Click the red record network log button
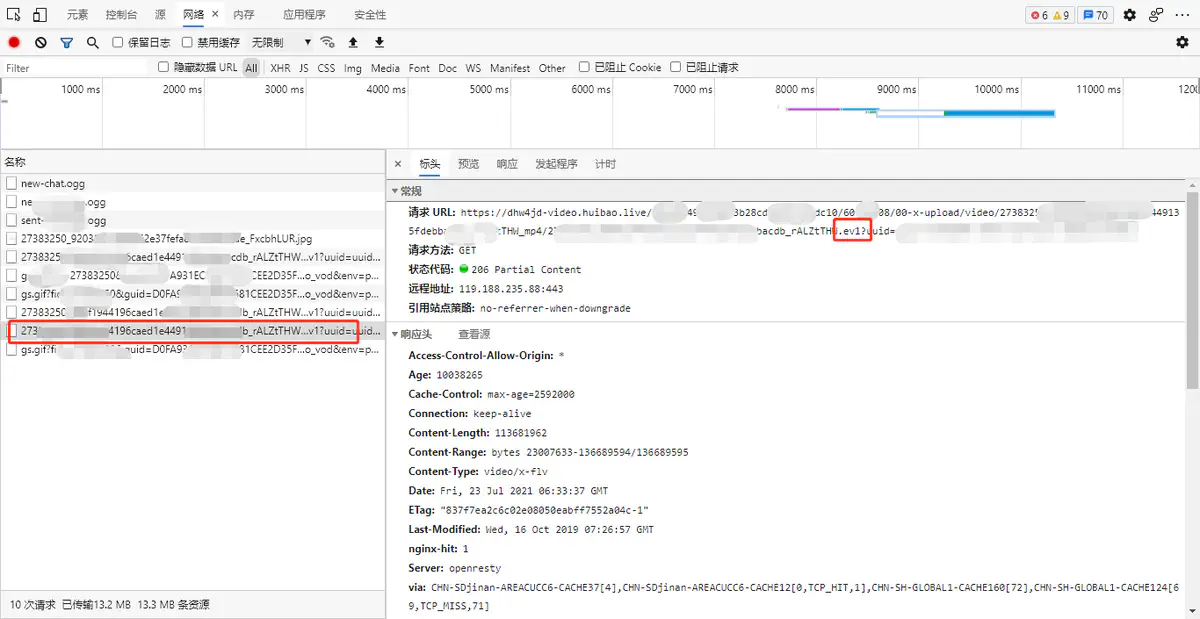1200x619 pixels. coord(14,43)
